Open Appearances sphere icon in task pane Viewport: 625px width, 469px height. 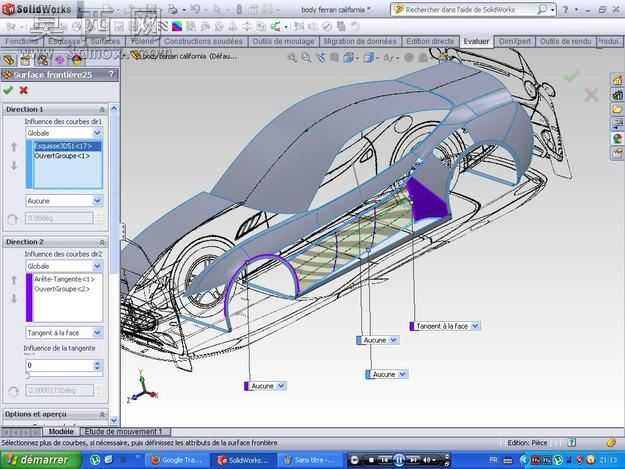pos(617,139)
